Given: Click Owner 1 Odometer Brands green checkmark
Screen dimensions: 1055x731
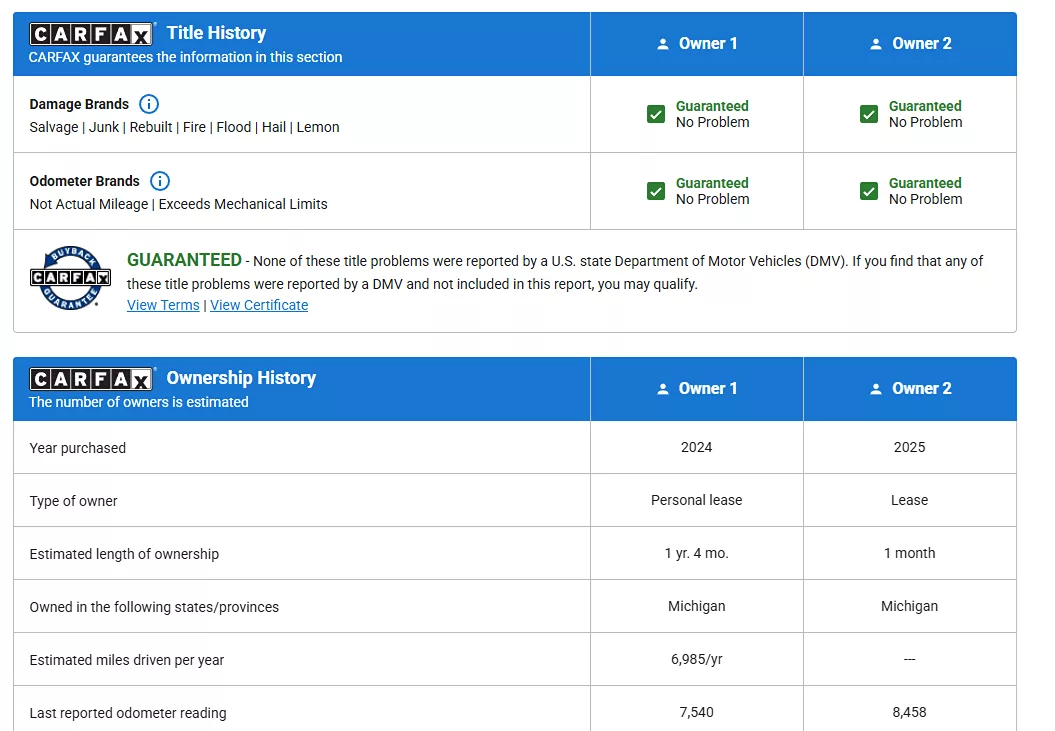Looking at the screenshot, I should click(656, 191).
